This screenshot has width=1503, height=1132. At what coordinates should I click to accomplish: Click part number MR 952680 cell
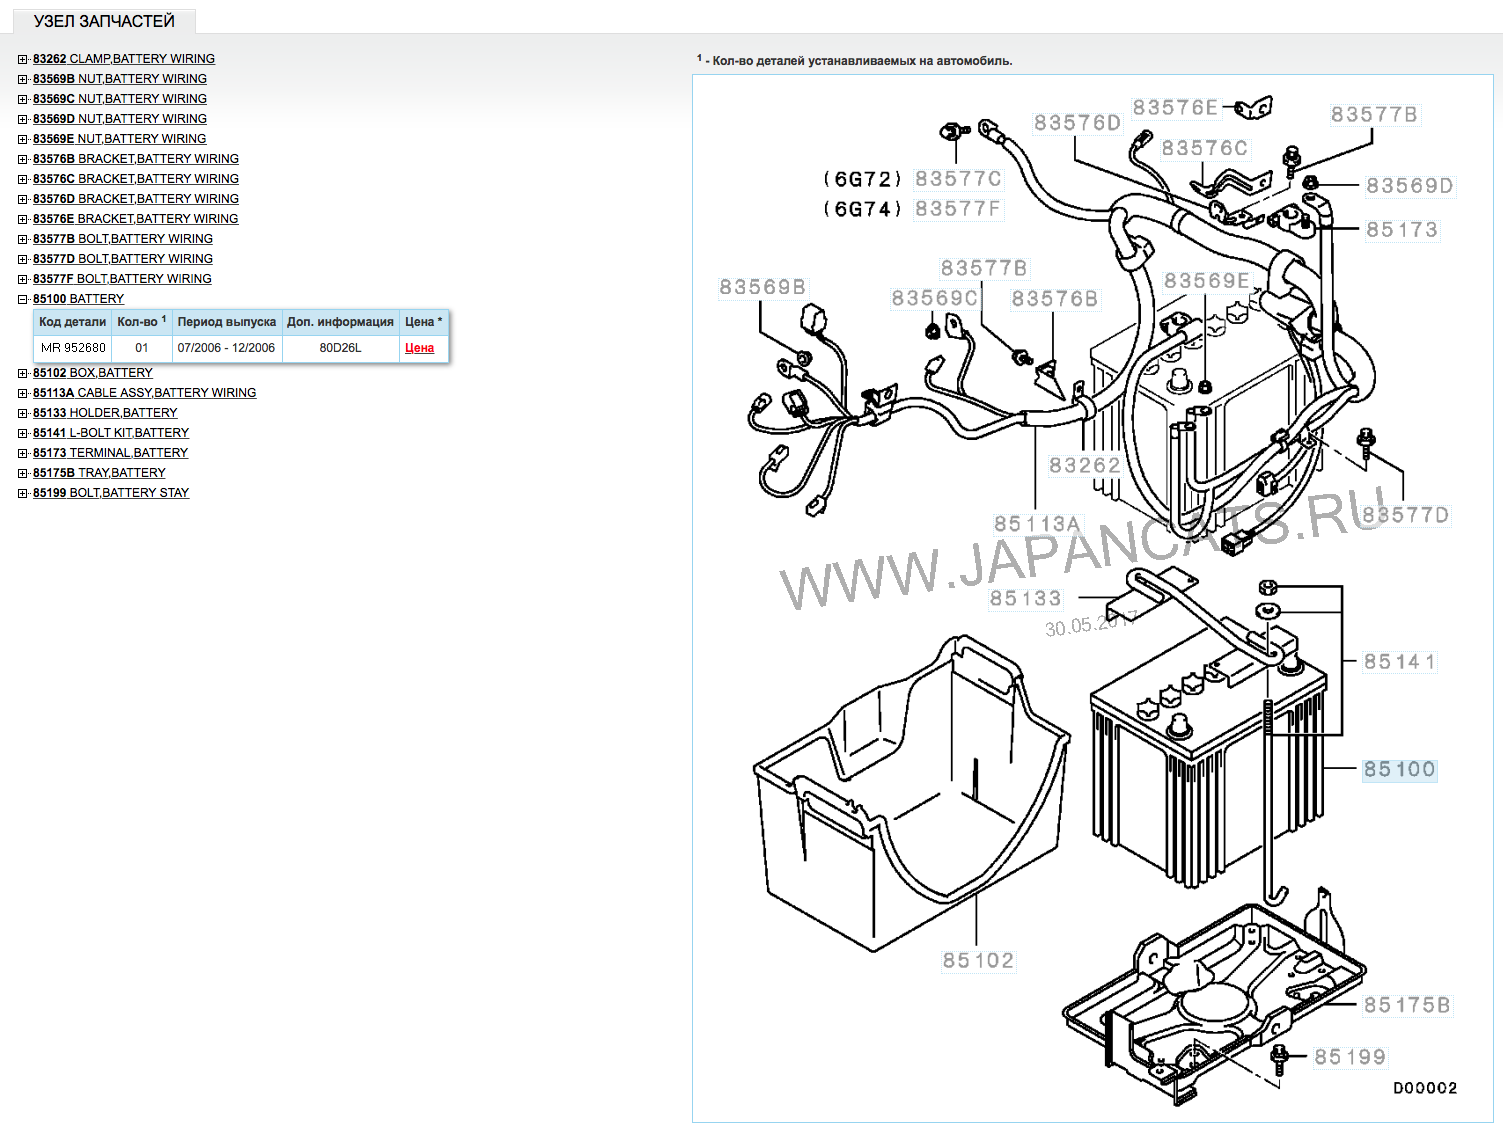pyautogui.click(x=73, y=348)
